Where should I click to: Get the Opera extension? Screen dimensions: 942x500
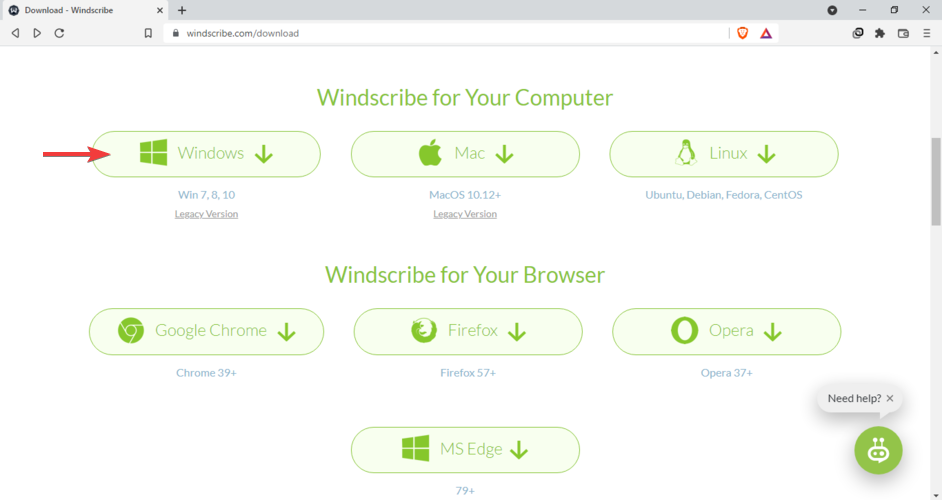[726, 332]
